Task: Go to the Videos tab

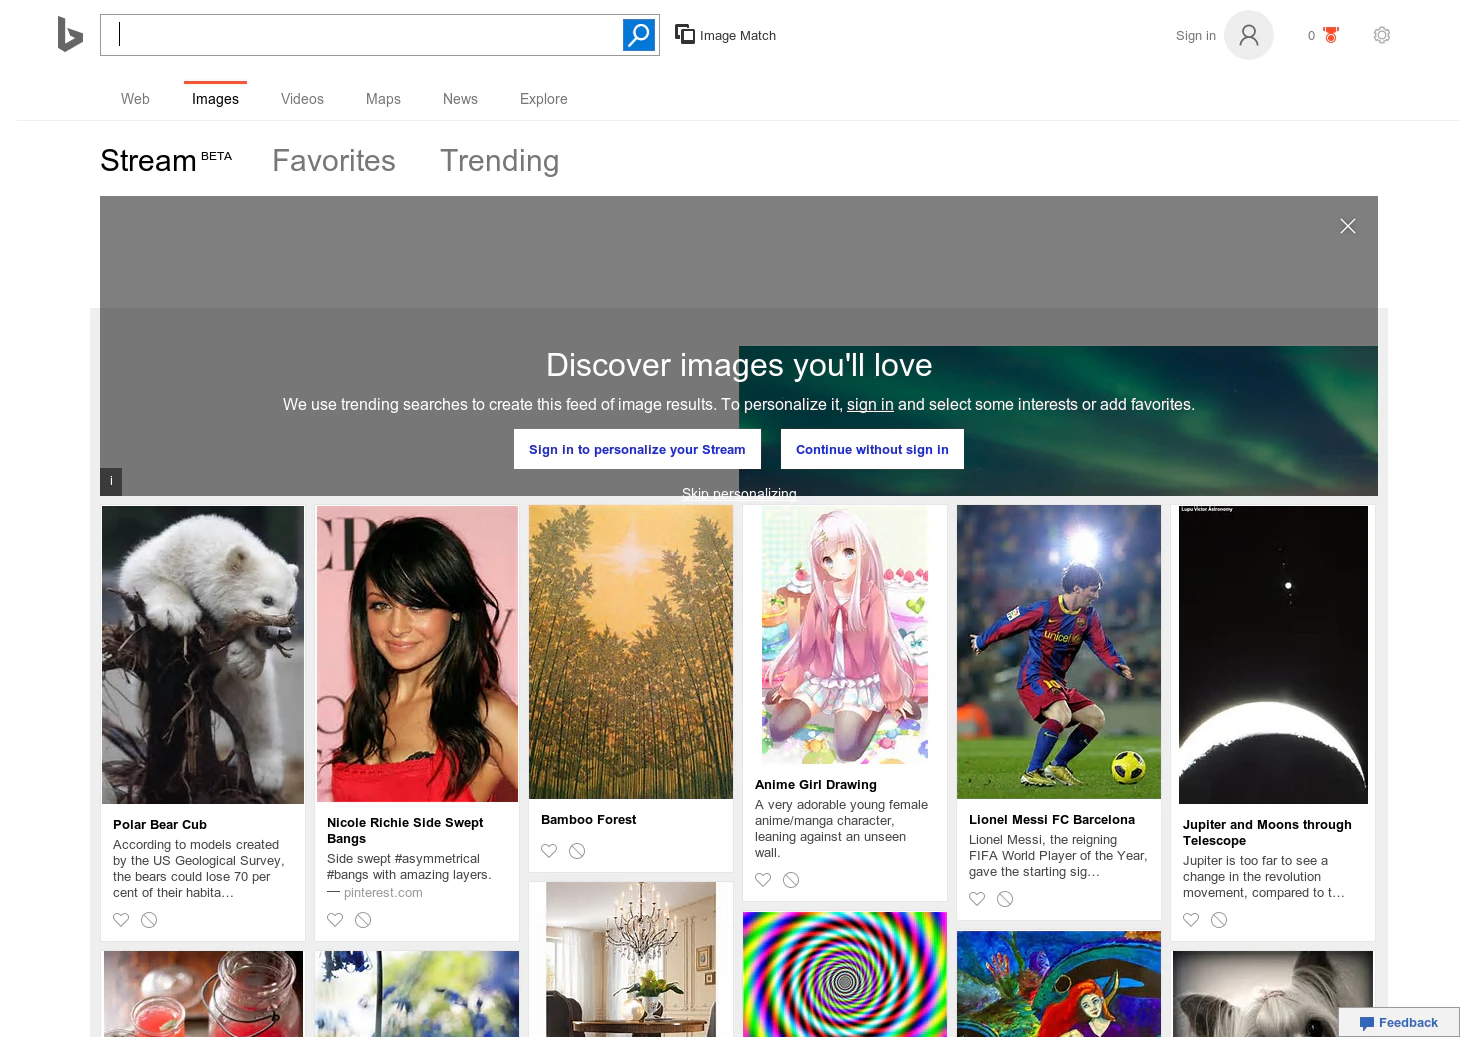Action: pos(302,99)
